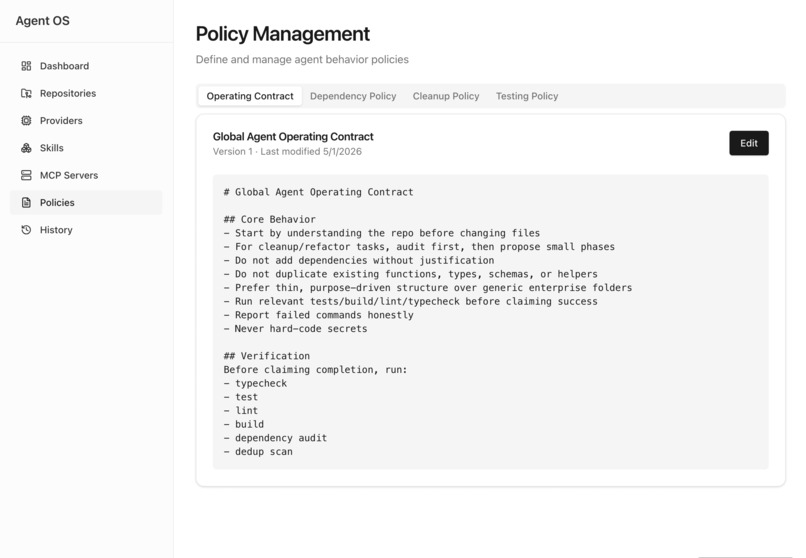Click the Policy Management heading
806x558 pixels.
[x=283, y=34]
